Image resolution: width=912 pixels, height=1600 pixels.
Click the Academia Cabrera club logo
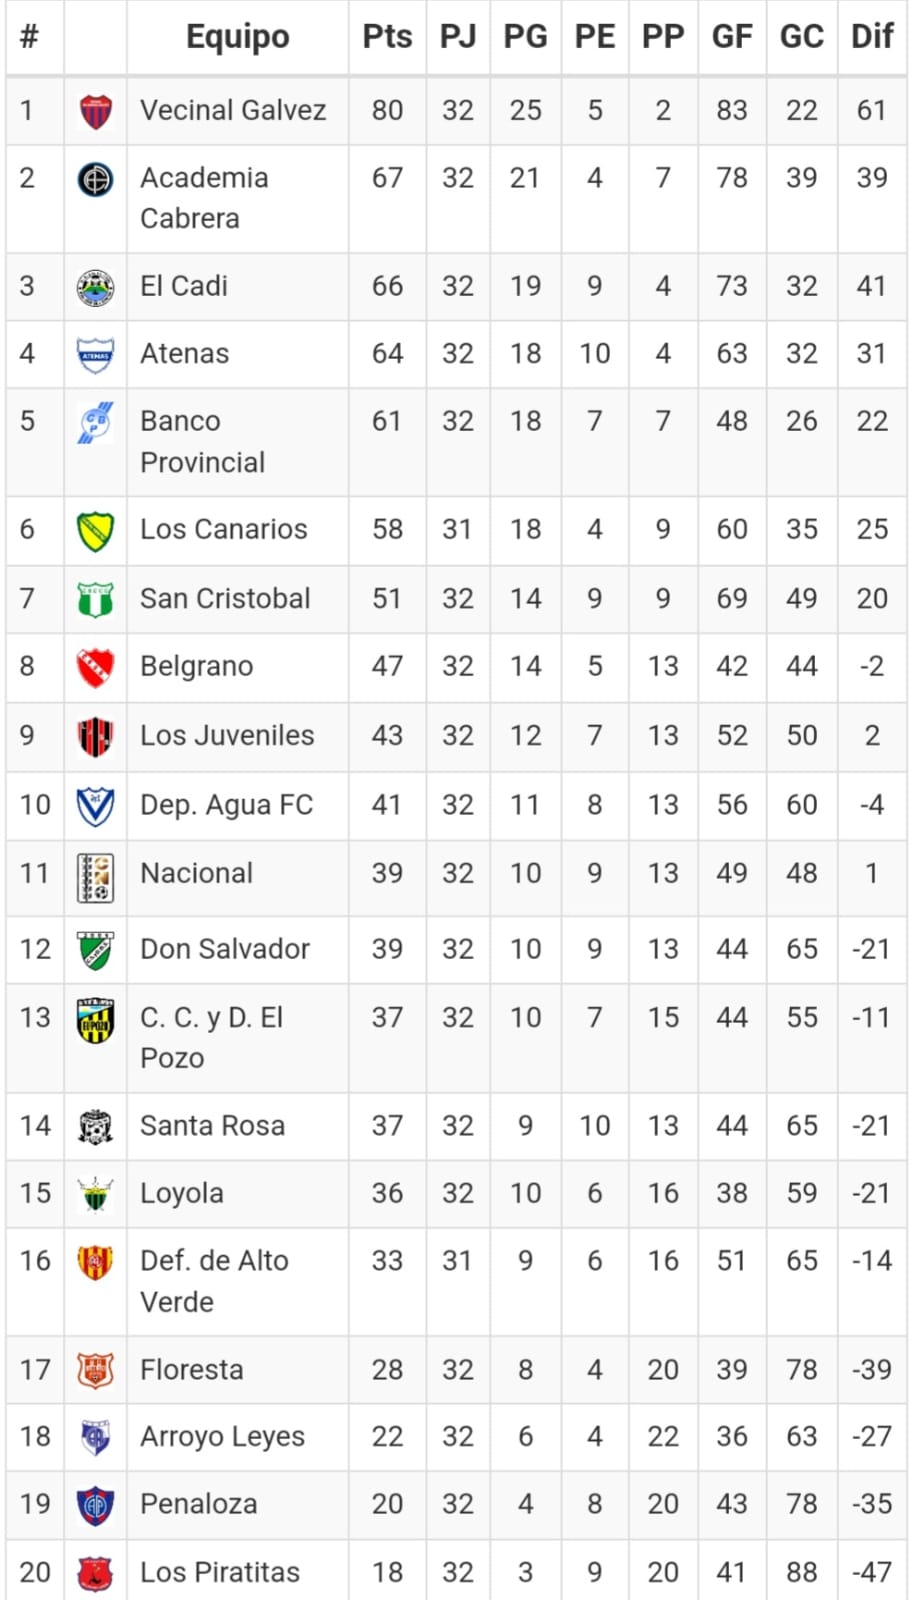95,179
